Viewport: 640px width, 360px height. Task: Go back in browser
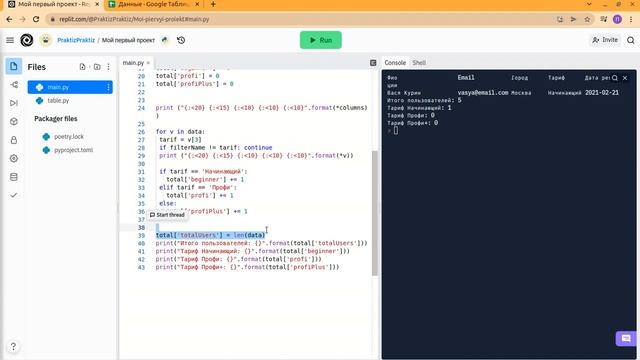[x=9, y=19]
